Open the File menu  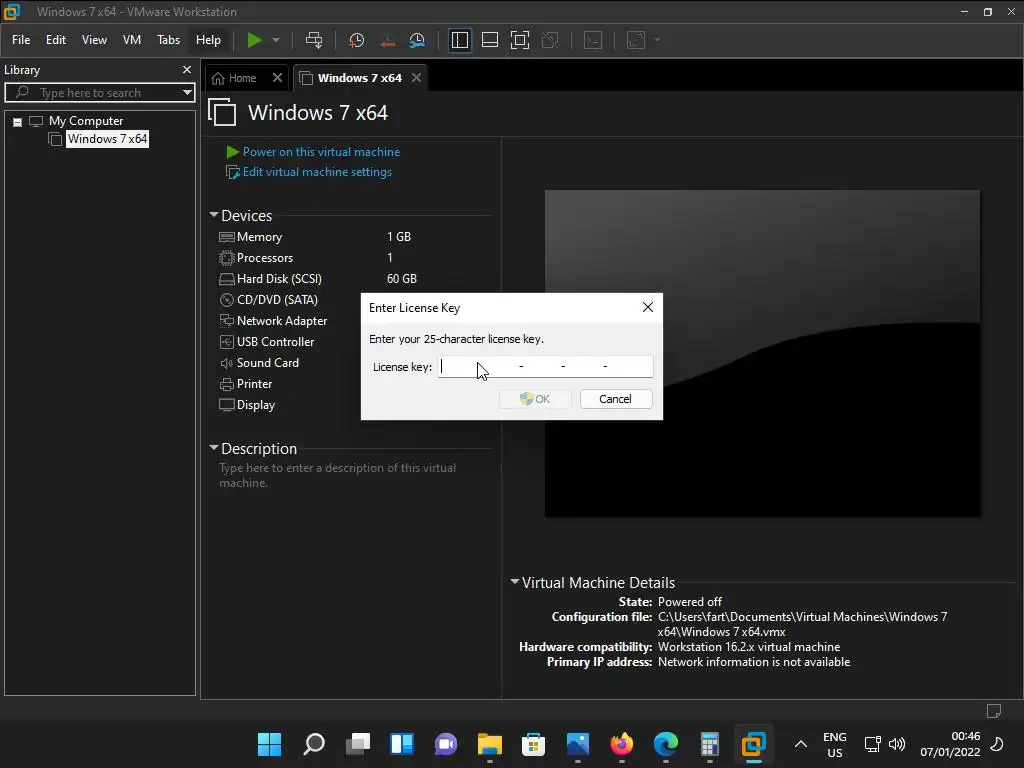point(21,40)
